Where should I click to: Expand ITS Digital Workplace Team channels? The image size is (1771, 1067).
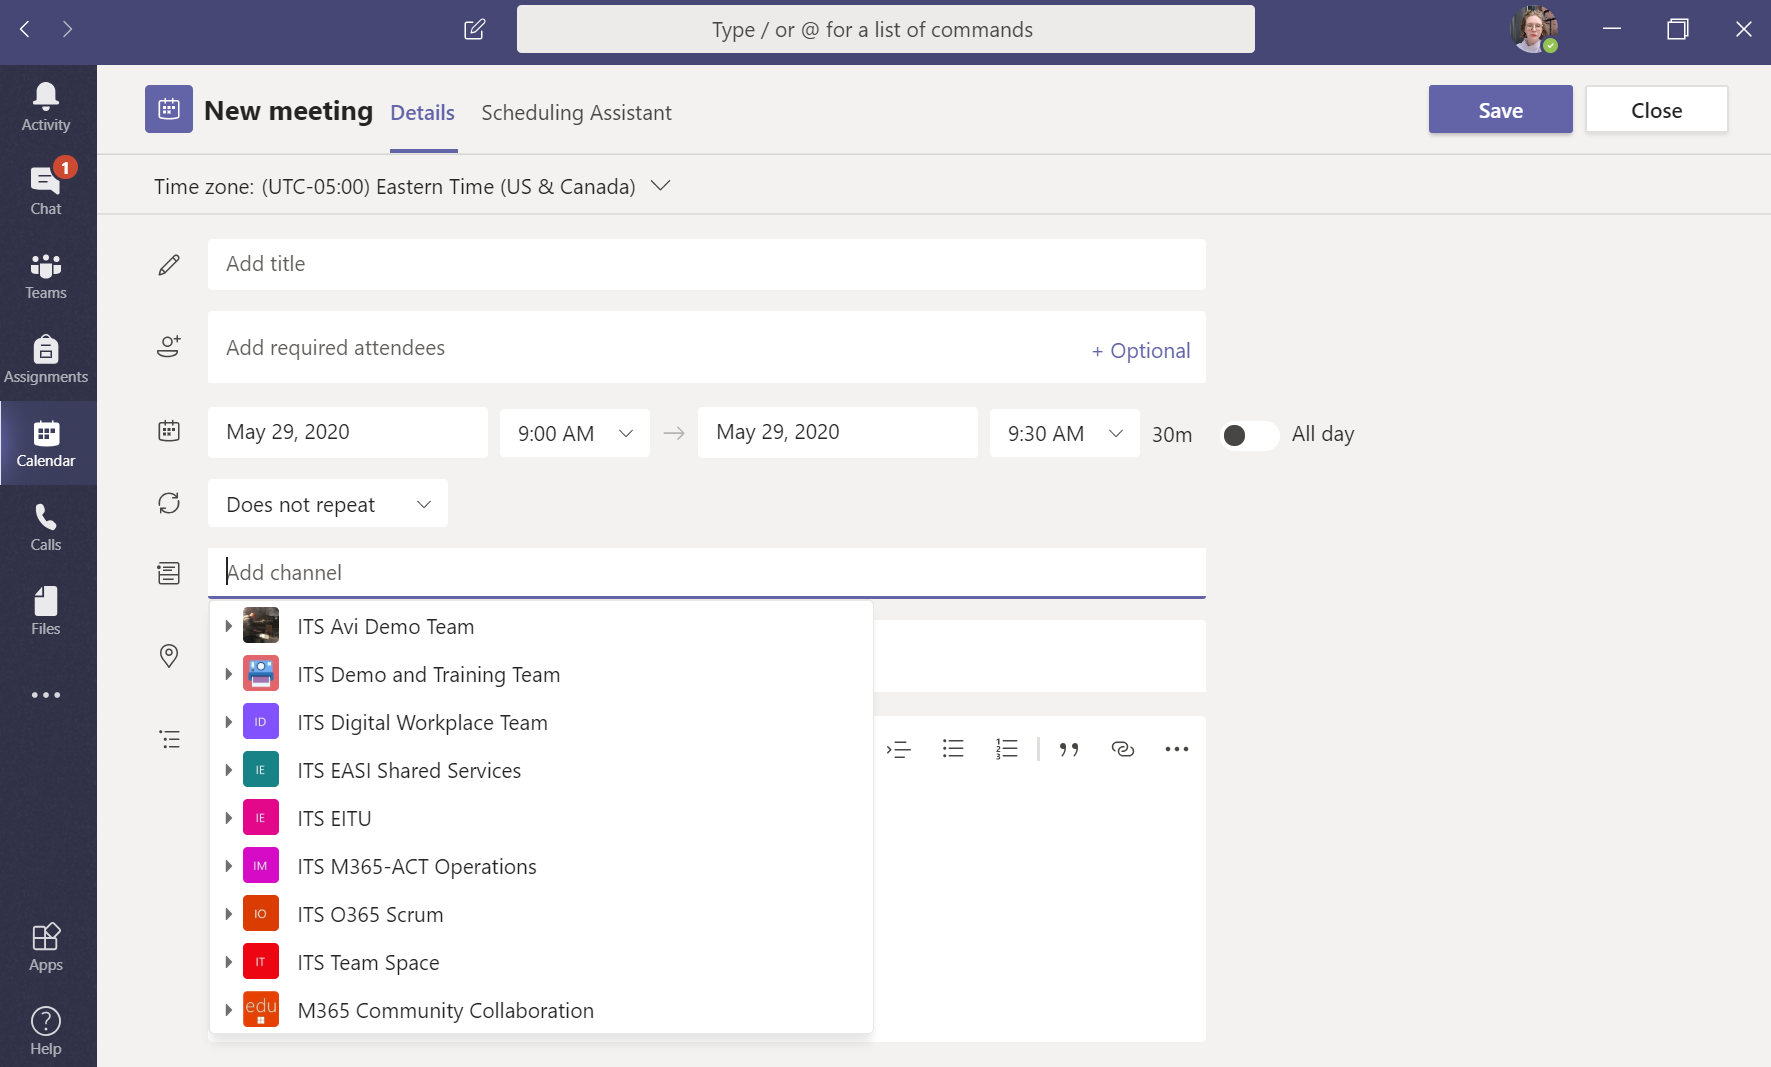tap(228, 722)
